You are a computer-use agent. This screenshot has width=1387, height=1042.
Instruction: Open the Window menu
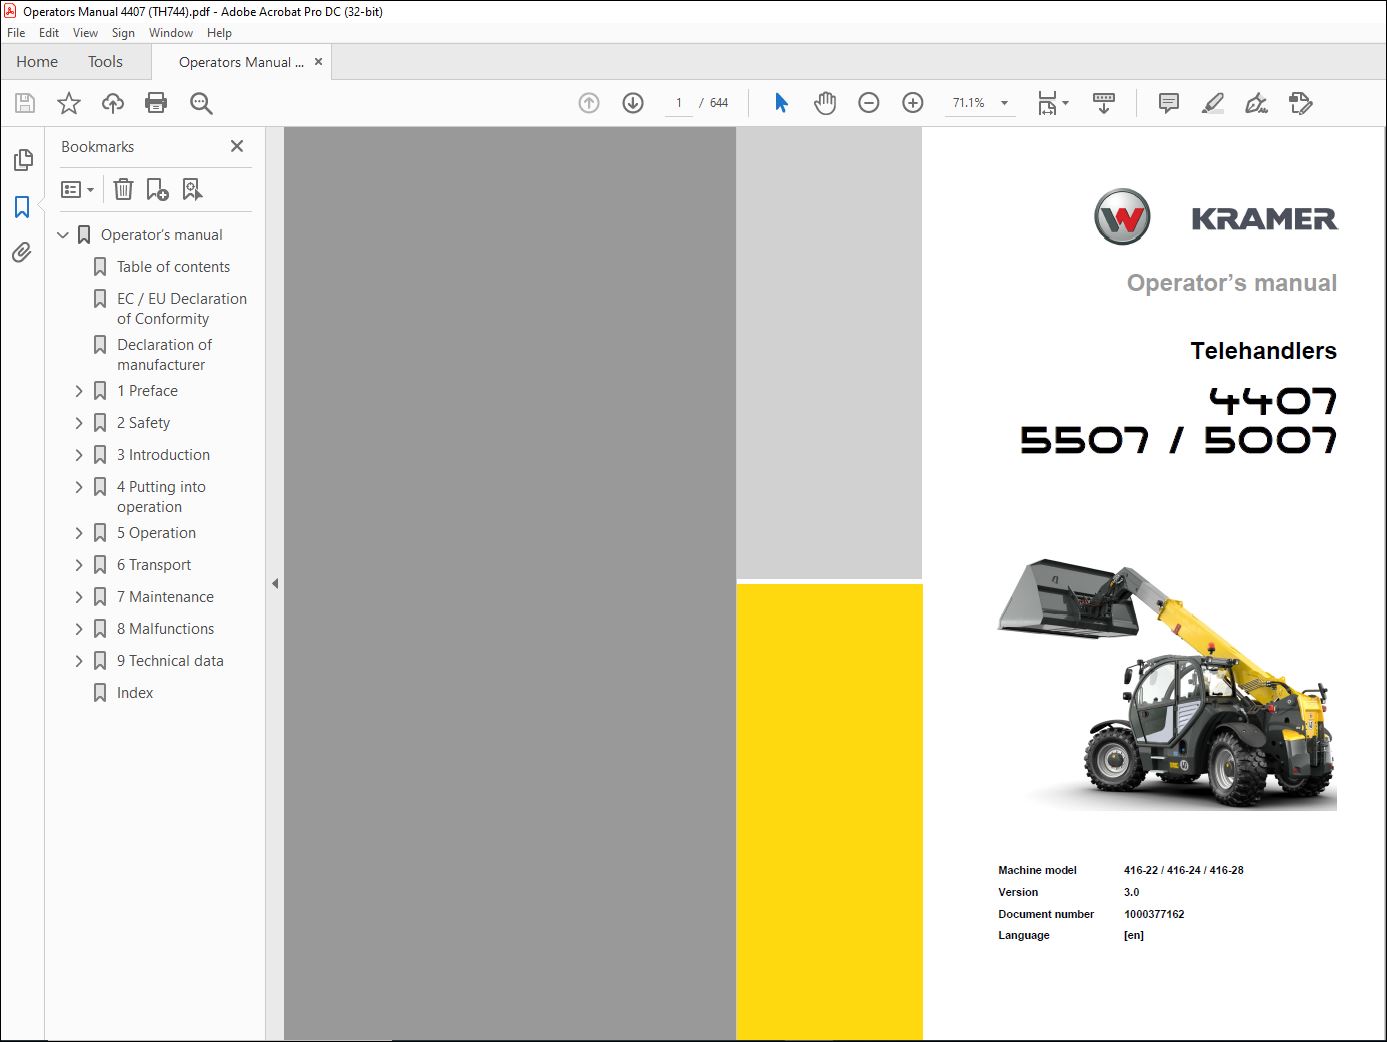pos(171,33)
